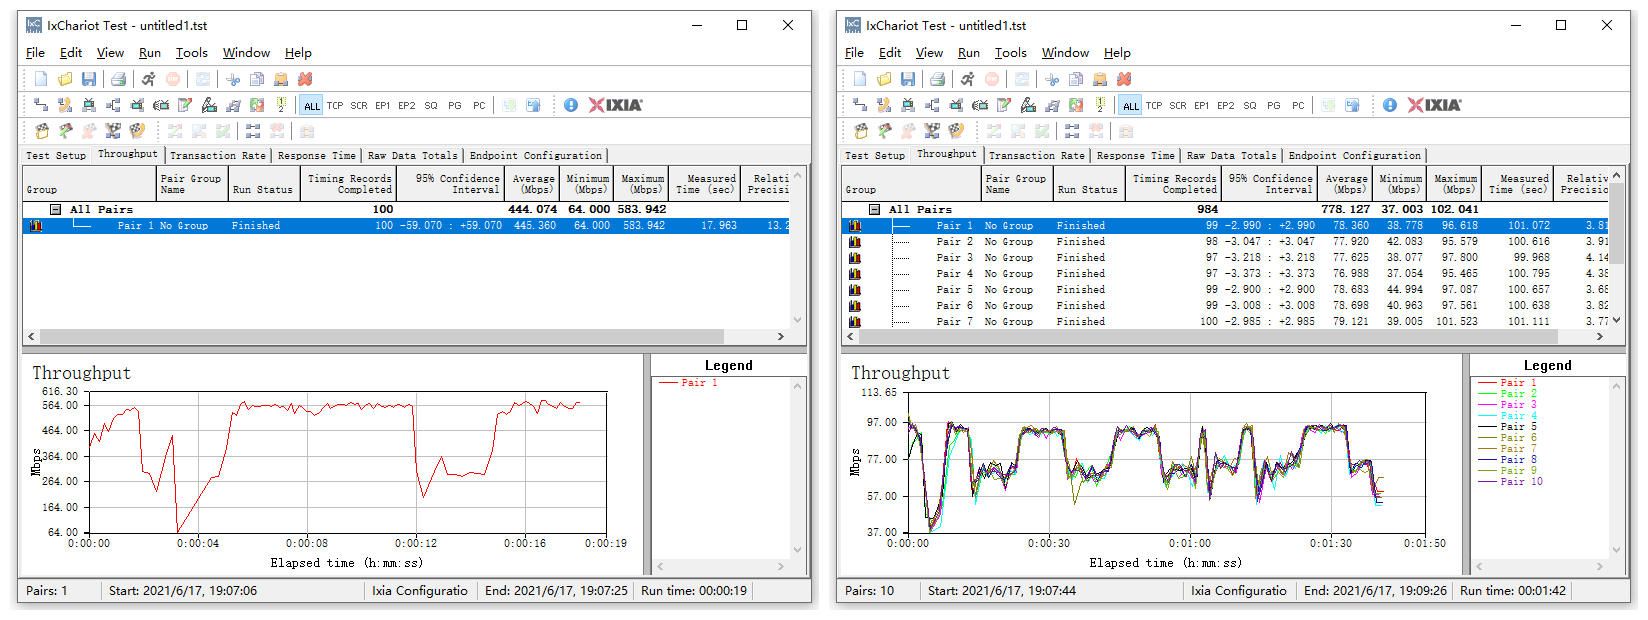Click the IXIA logo in the left window toolbar
This screenshot has height=620, width=1648.
pyautogui.click(x=616, y=105)
